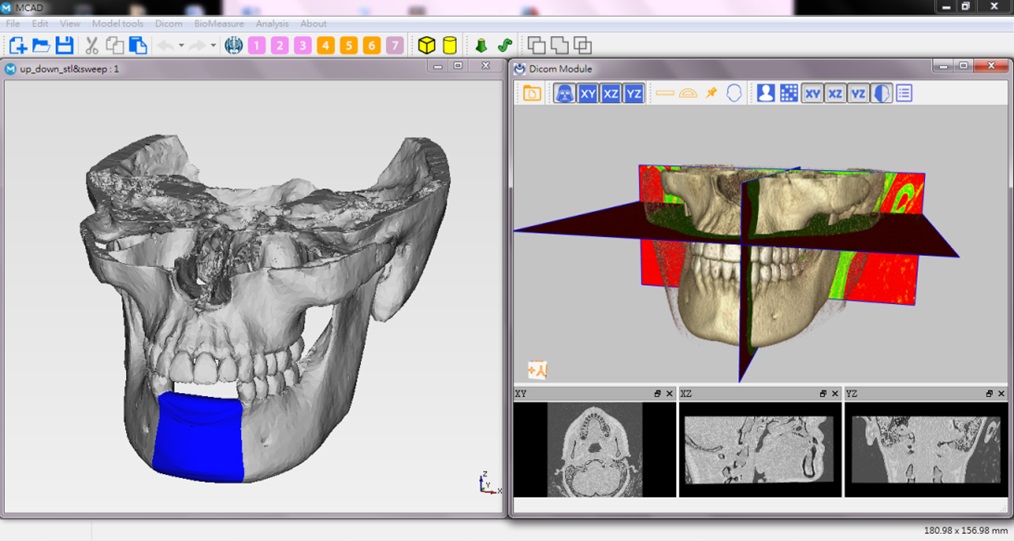Click the yellow cube primitive icon
This screenshot has width=1014, height=541.
426,45
